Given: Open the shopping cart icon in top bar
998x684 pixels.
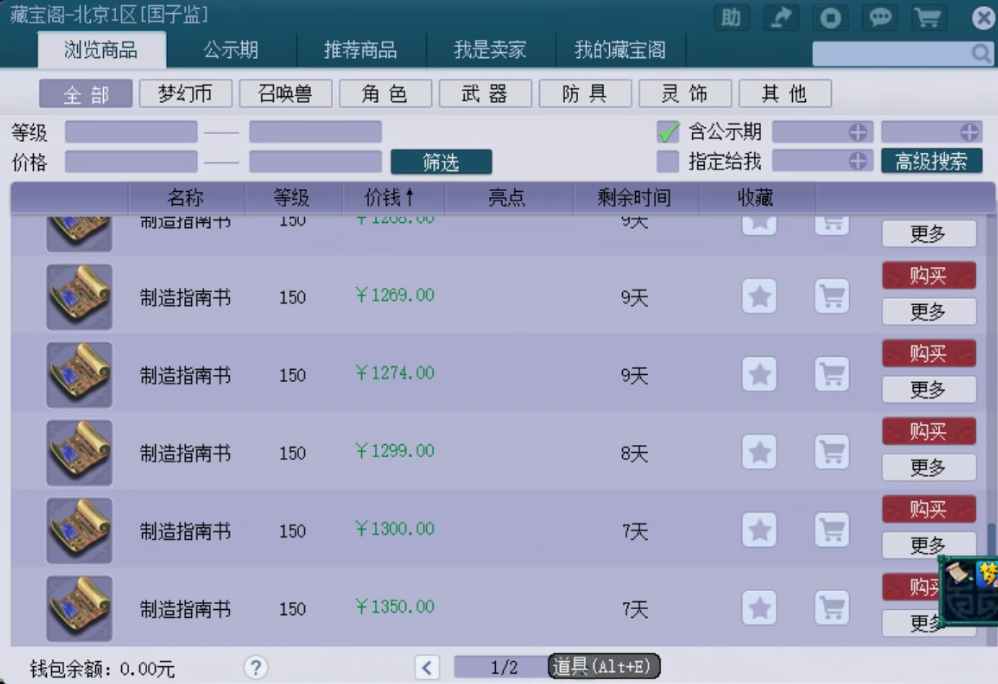Looking at the screenshot, I should point(930,17).
